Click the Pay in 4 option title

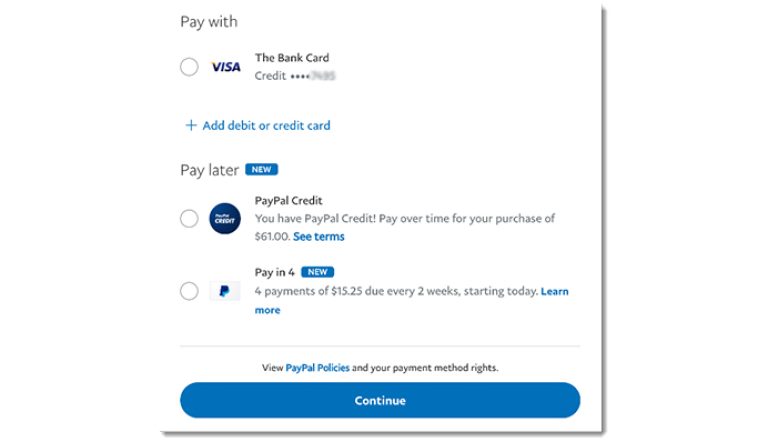[275, 272]
